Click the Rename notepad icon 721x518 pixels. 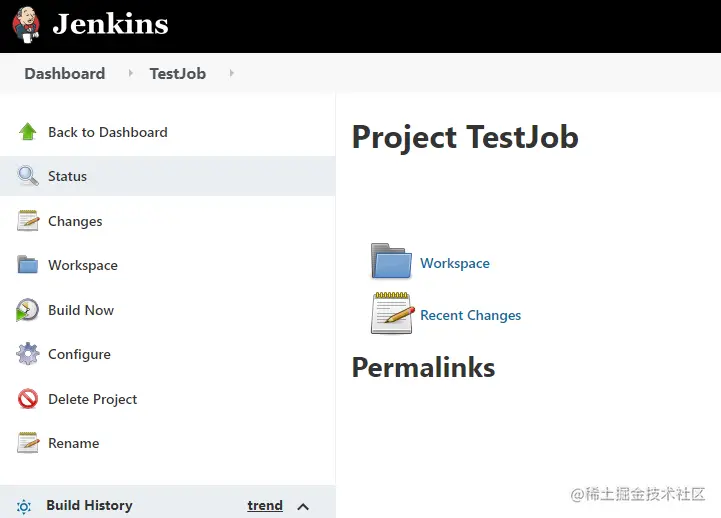click(28, 443)
